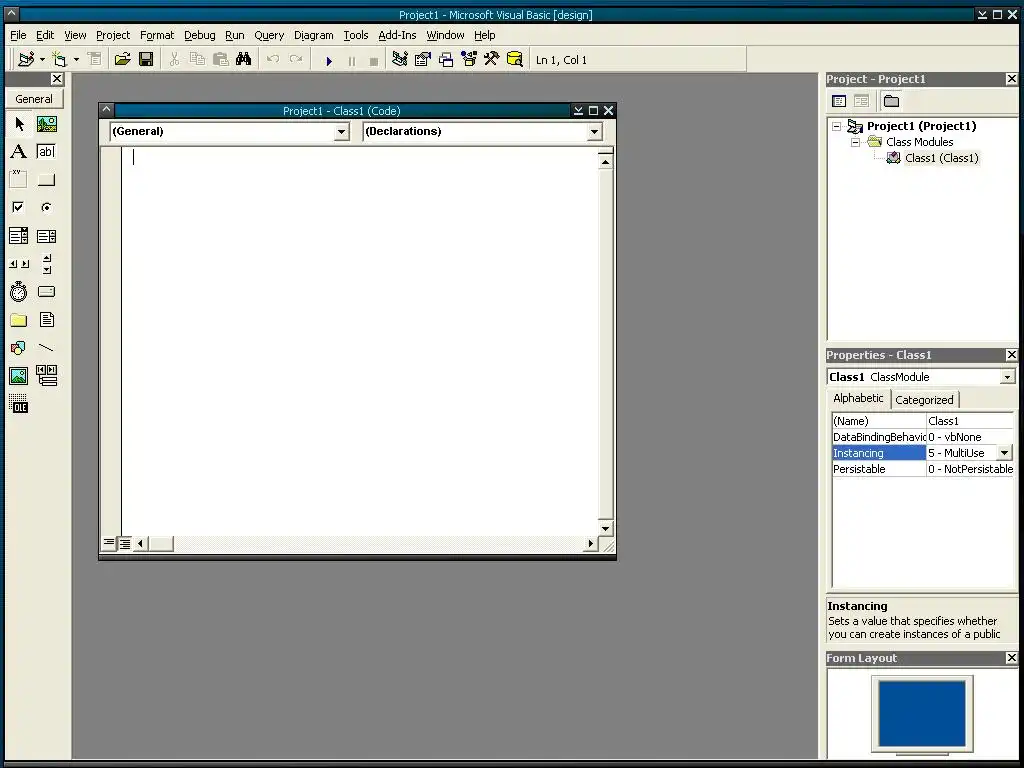Screen dimensions: 1024x768
Task: Select the FileListBox control tool
Action: (46, 319)
